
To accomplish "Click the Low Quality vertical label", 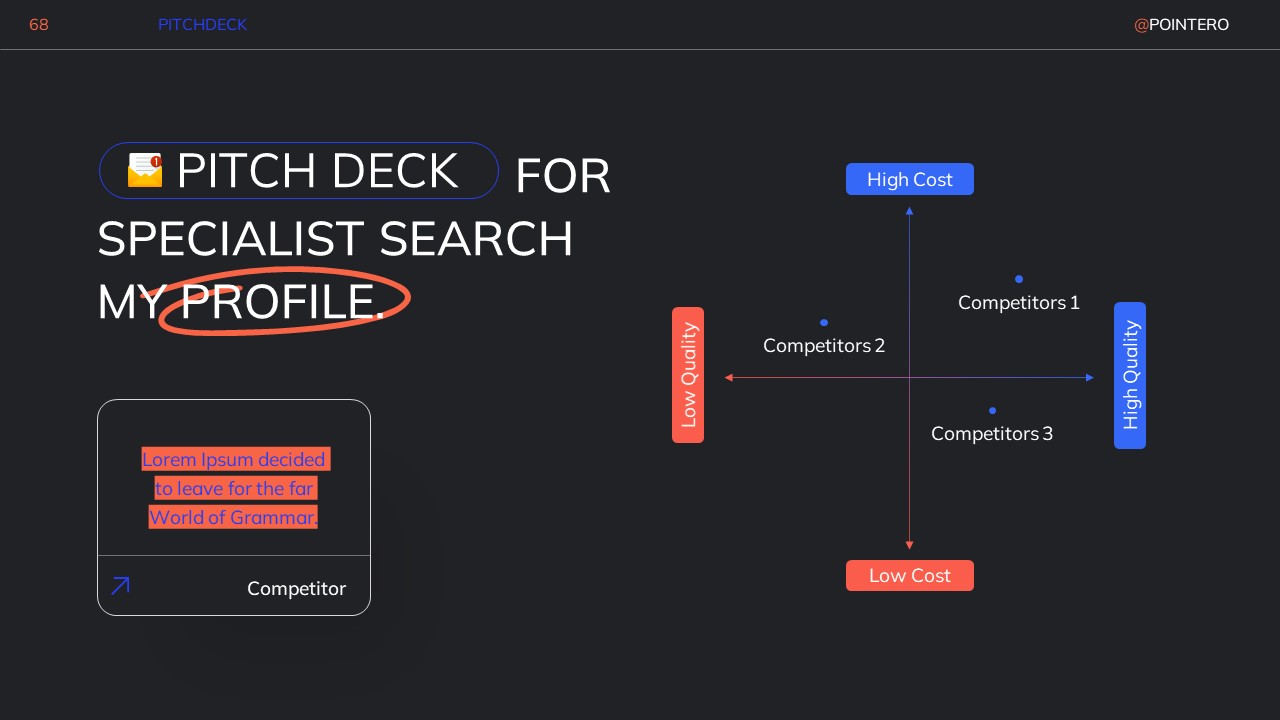I will click(688, 375).
